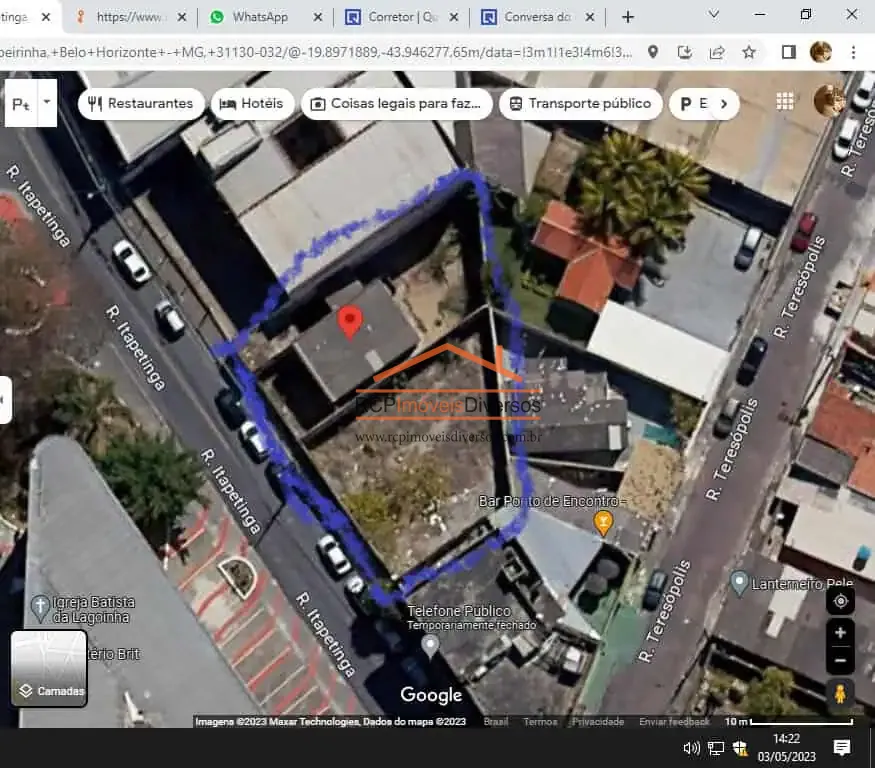Zoom out with the minus button

pos(840,660)
